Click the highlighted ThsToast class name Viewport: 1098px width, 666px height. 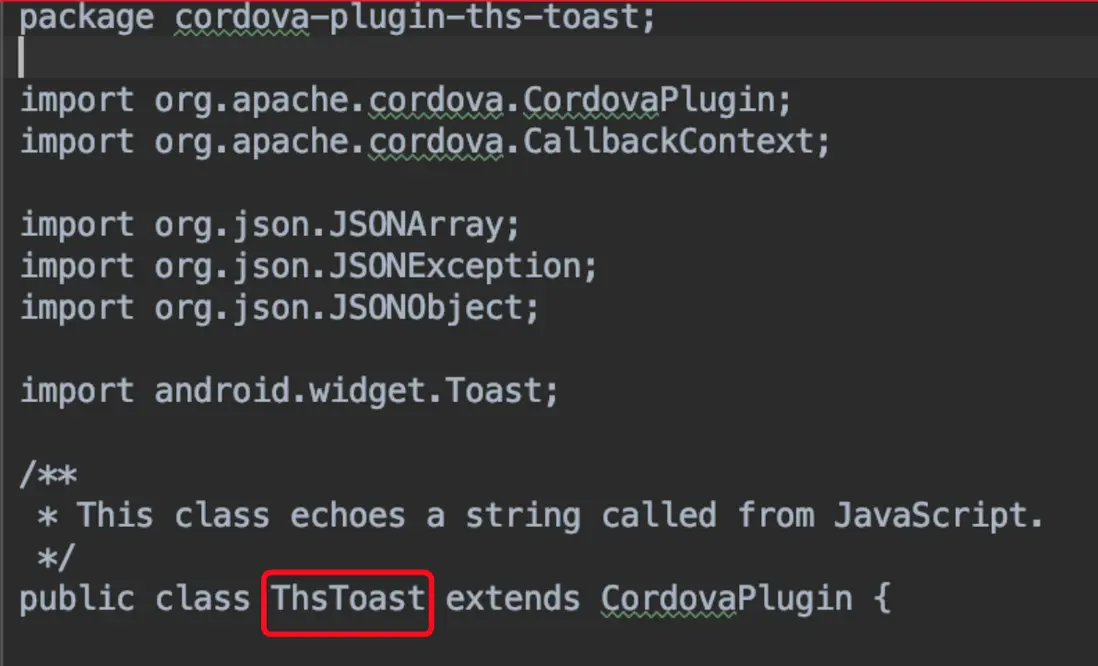(x=348, y=599)
